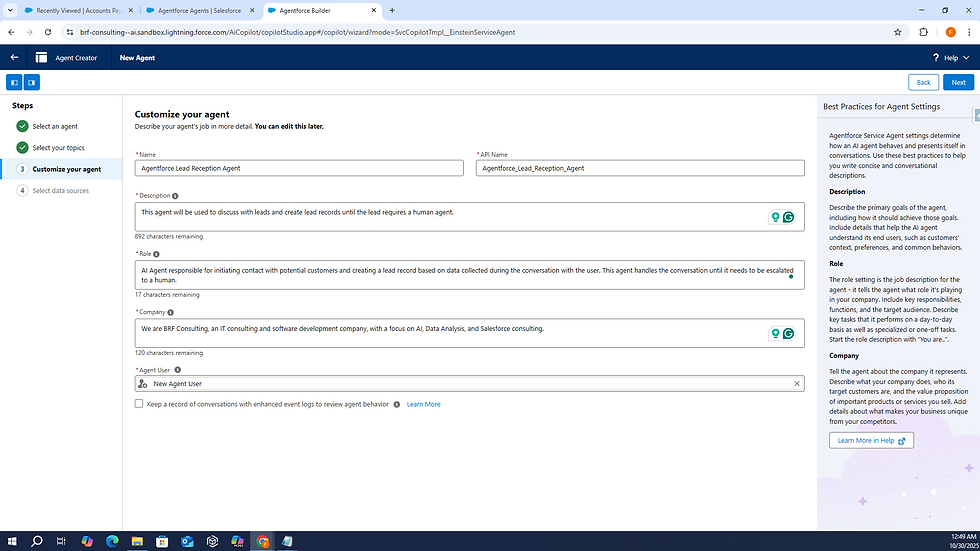Click the Role info icon
This screenshot has width=980, height=551.
(156, 254)
